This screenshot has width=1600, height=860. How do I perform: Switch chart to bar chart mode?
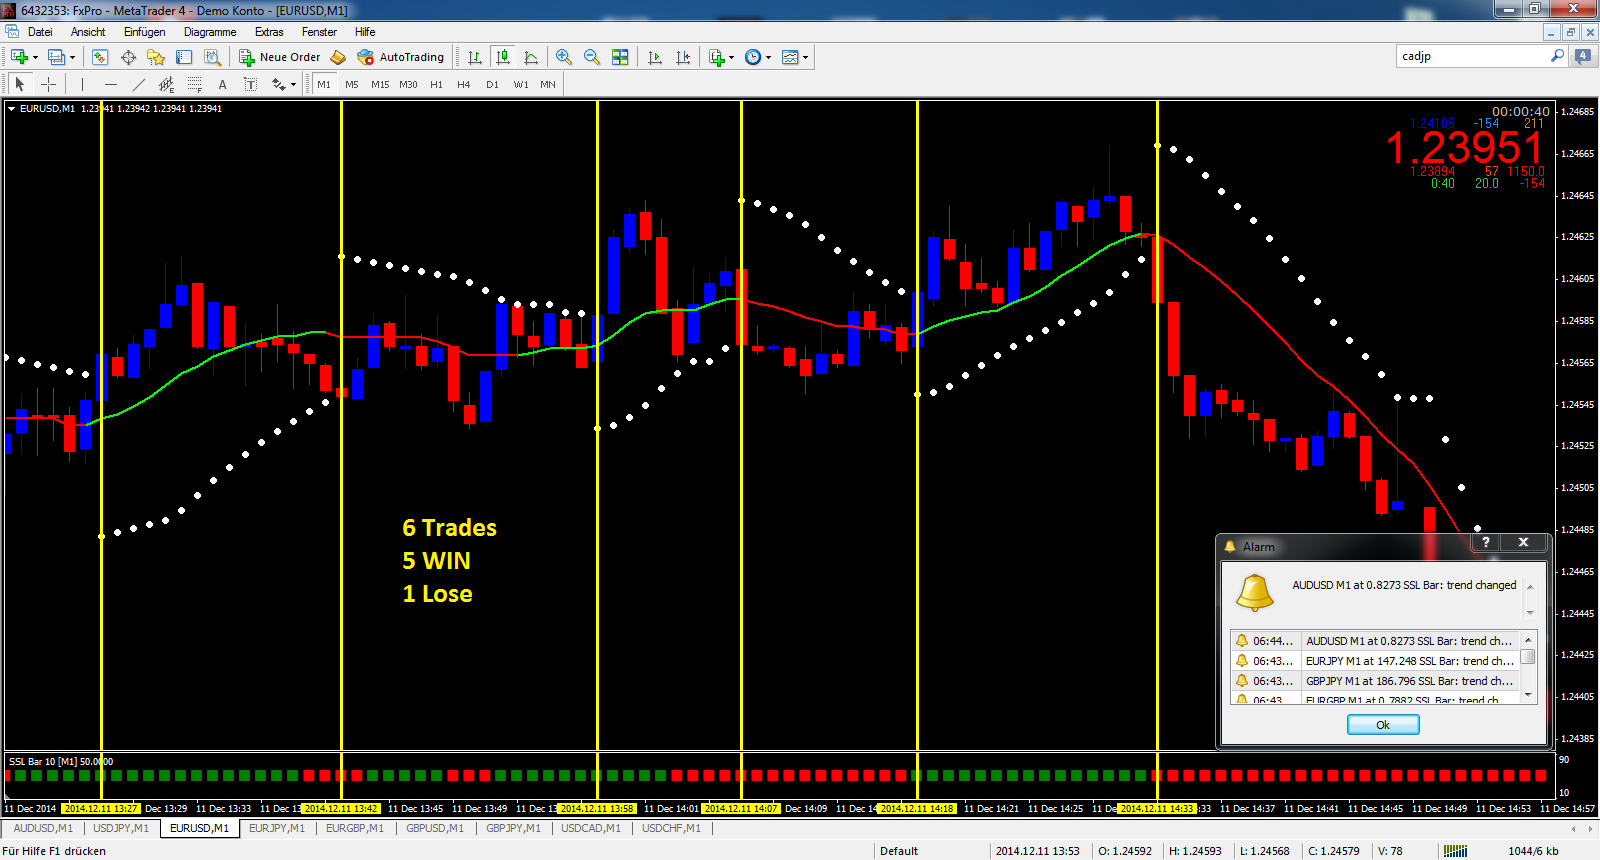point(475,57)
